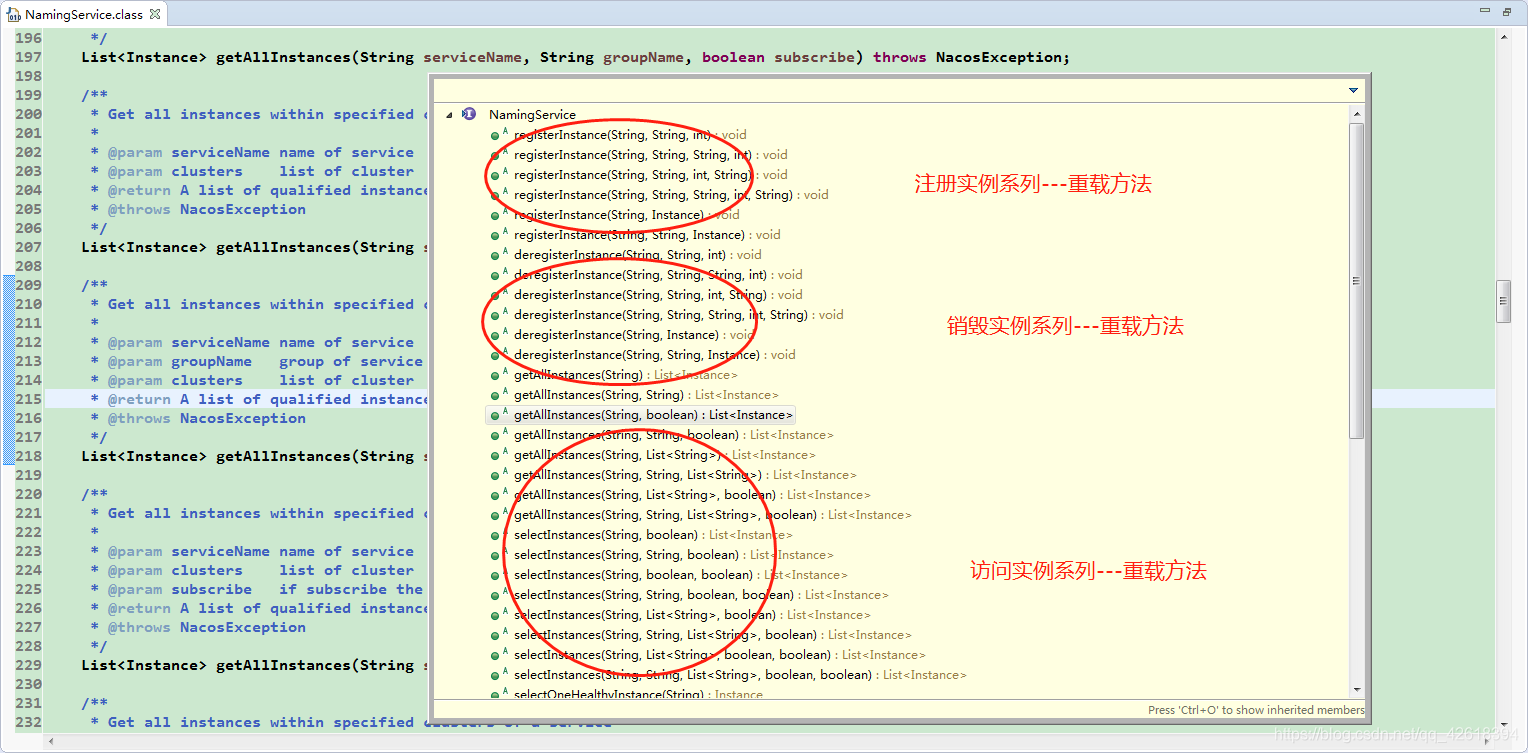This screenshot has width=1528, height=753.
Task: Click the editor vertical scrollbar thumb
Action: [x=1503, y=302]
